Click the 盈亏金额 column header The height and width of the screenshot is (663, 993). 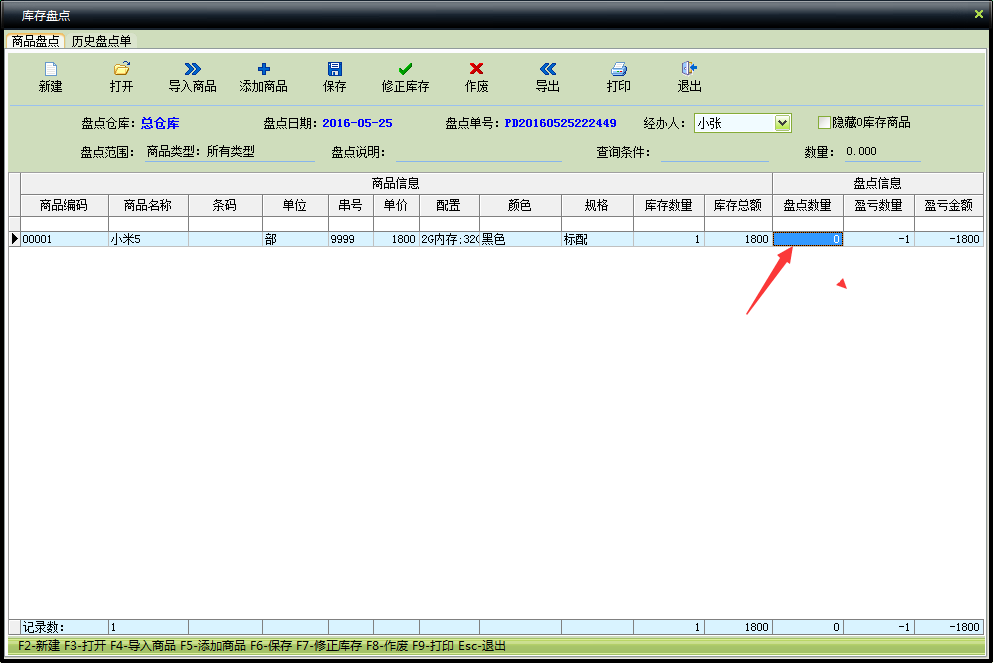click(x=949, y=205)
